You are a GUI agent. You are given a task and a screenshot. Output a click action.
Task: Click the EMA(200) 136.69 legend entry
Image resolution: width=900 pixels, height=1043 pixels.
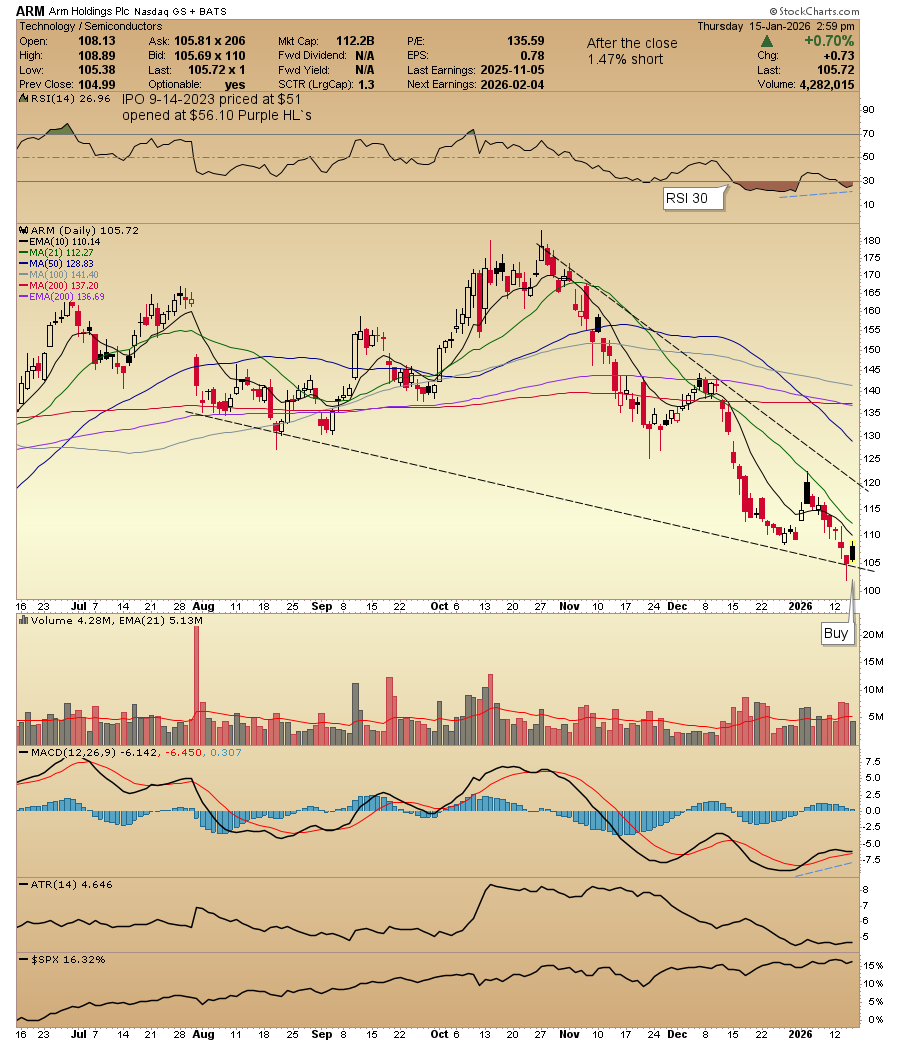coord(62,297)
